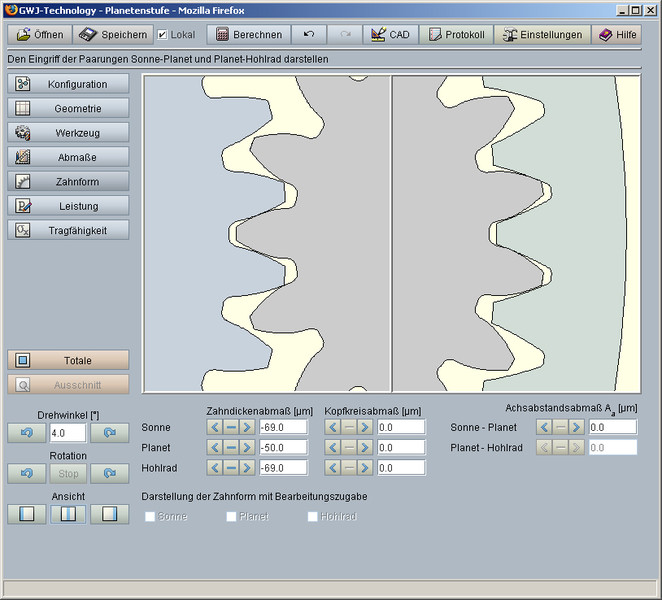Increase Sonne - Planet Achsabstandsabmaß value

575,427
